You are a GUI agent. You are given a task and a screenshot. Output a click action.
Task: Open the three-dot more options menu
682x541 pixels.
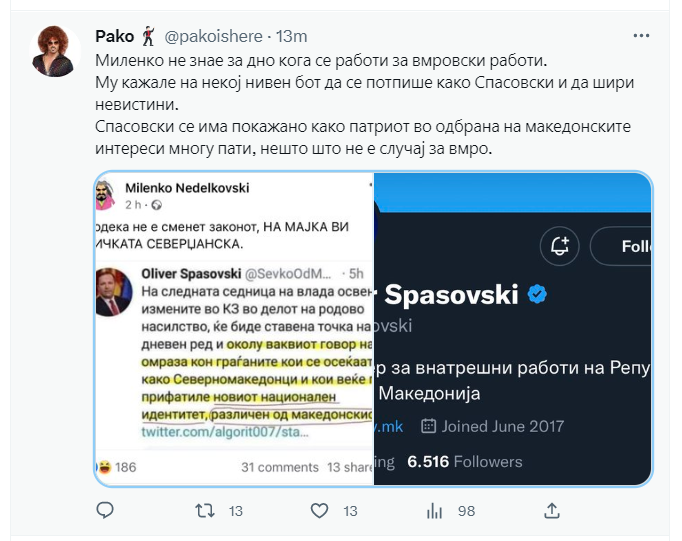[641, 36]
